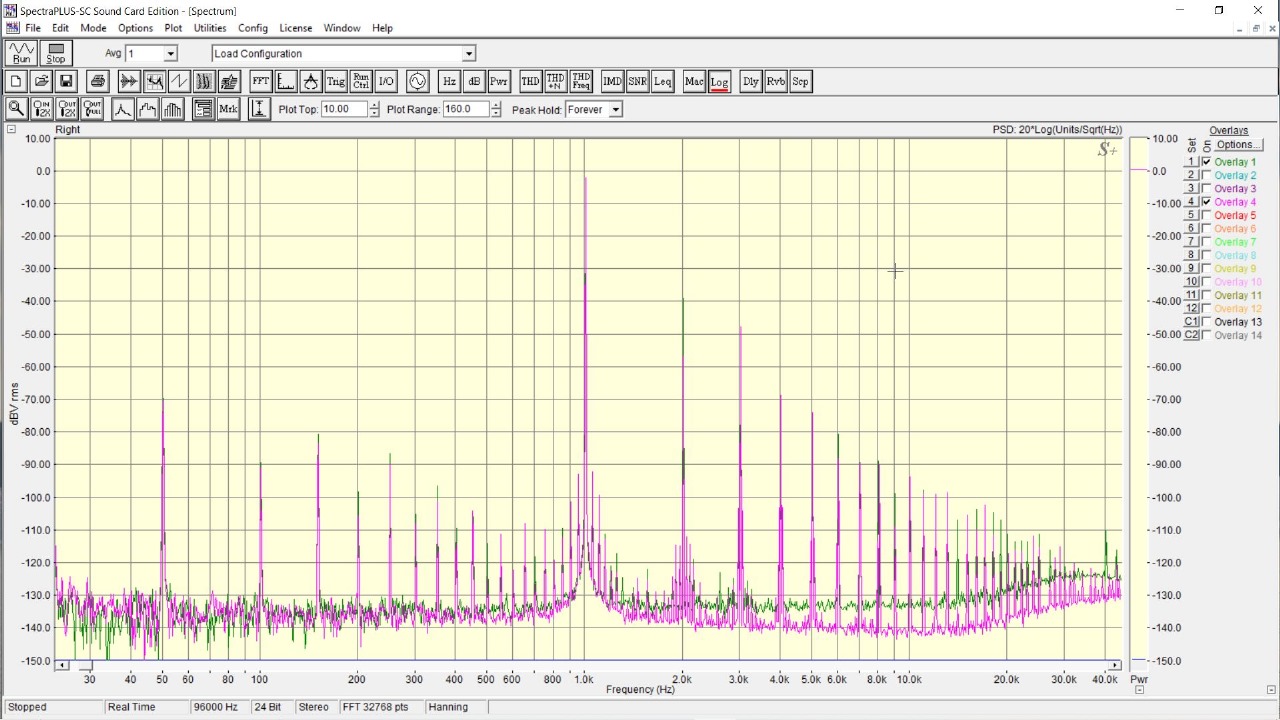Open the Utilities menu
1280x720 pixels.
(x=210, y=28)
